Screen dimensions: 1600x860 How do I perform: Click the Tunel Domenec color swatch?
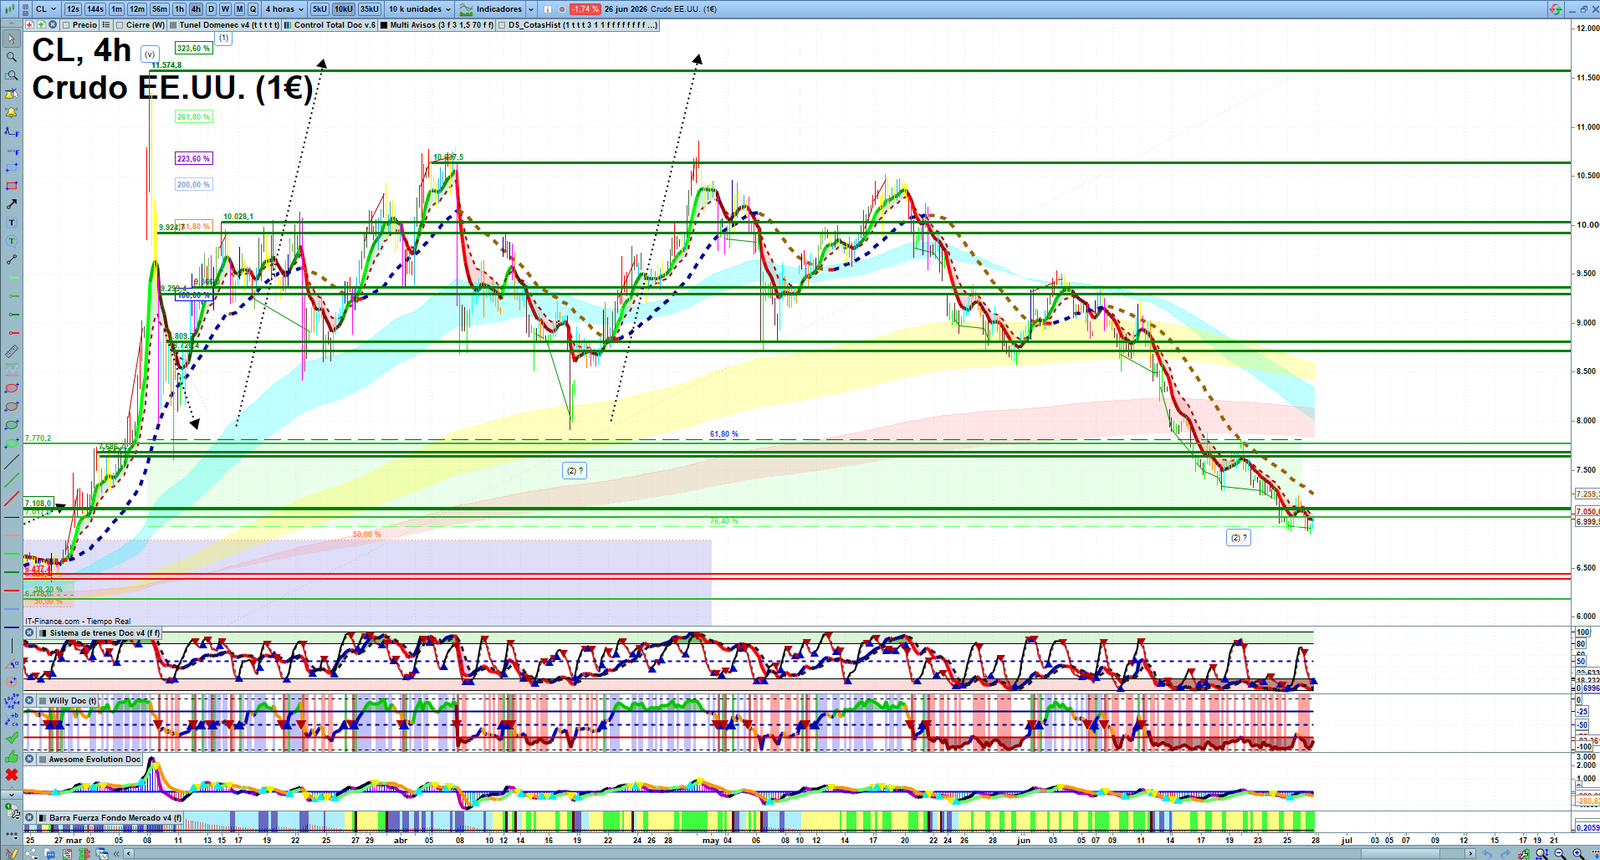pos(173,25)
